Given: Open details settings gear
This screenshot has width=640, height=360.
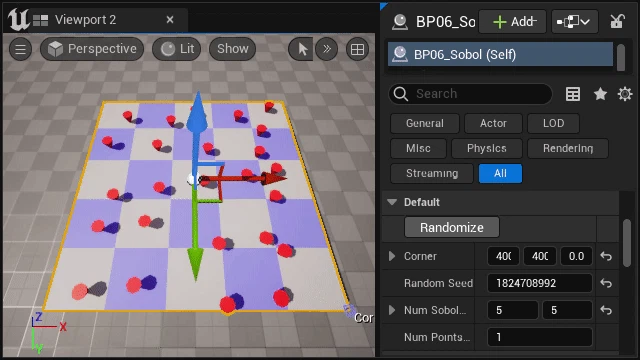Looking at the screenshot, I should pos(624,94).
